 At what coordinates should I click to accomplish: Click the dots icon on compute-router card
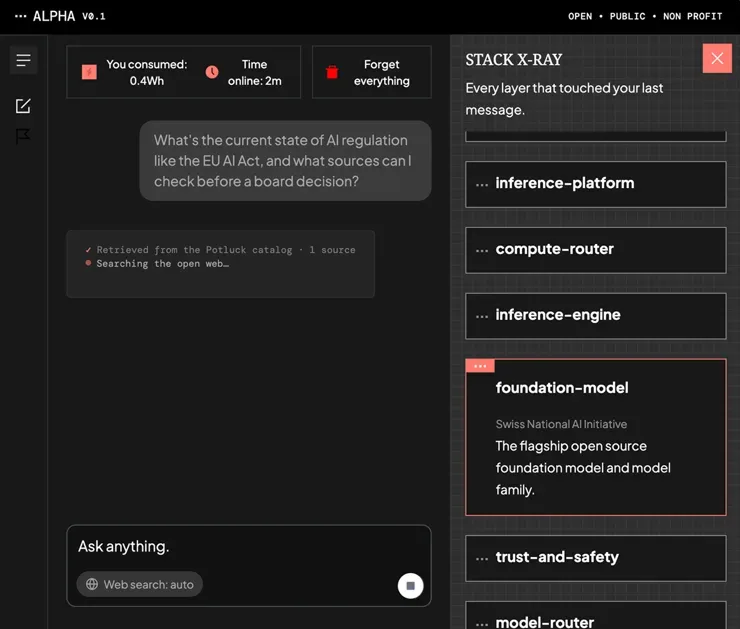point(482,251)
